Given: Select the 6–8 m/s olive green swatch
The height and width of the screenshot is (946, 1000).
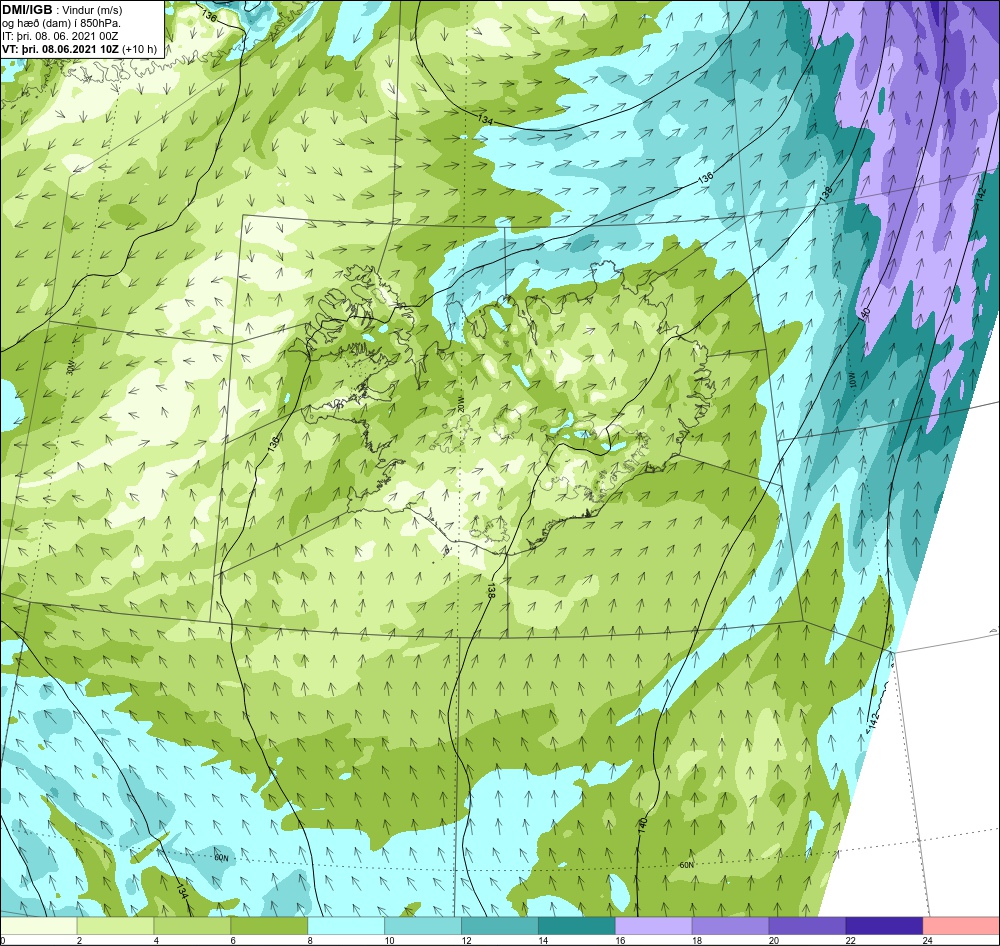Looking at the screenshot, I should pos(269,925).
